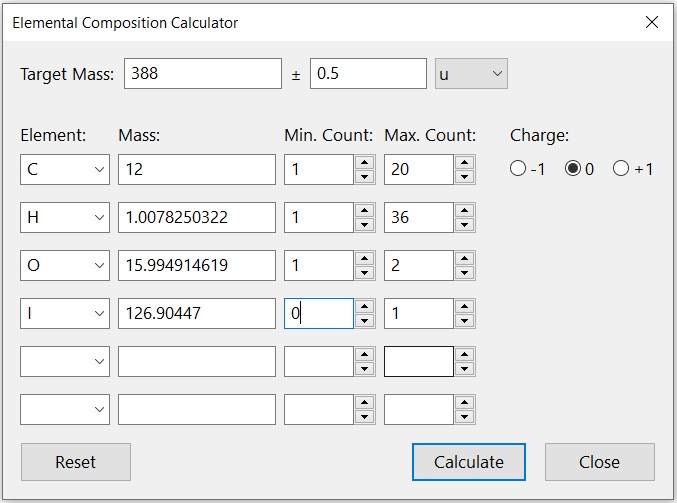677x503 pixels.
Task: Increase the fifth row max count
Action: (x=464, y=355)
